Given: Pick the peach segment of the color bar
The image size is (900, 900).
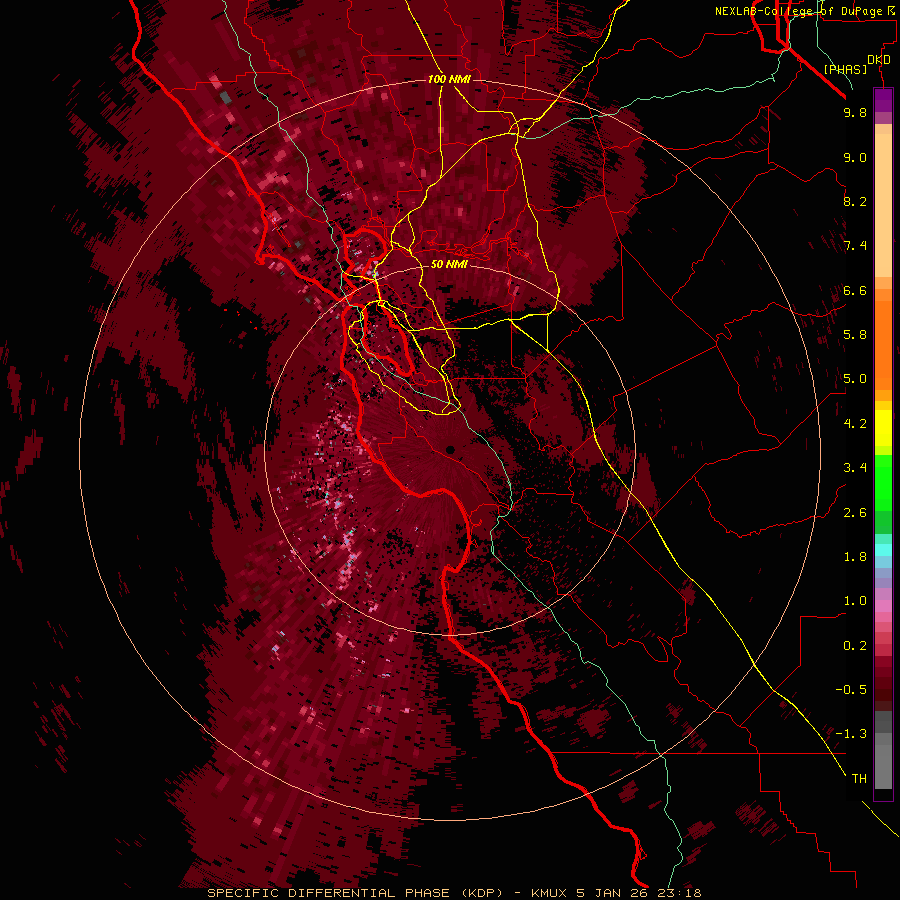Looking at the screenshot, I should [x=883, y=201].
